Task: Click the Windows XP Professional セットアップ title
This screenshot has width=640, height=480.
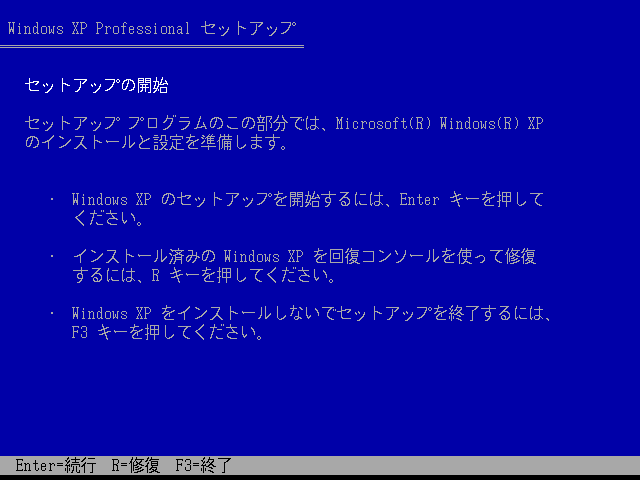Action: pyautogui.click(x=152, y=29)
